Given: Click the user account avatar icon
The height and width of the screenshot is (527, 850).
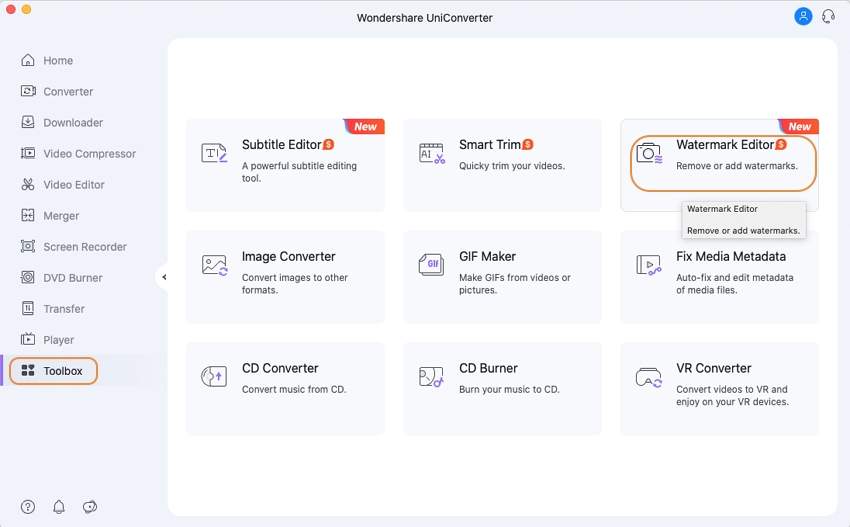Looking at the screenshot, I should (x=802, y=16).
